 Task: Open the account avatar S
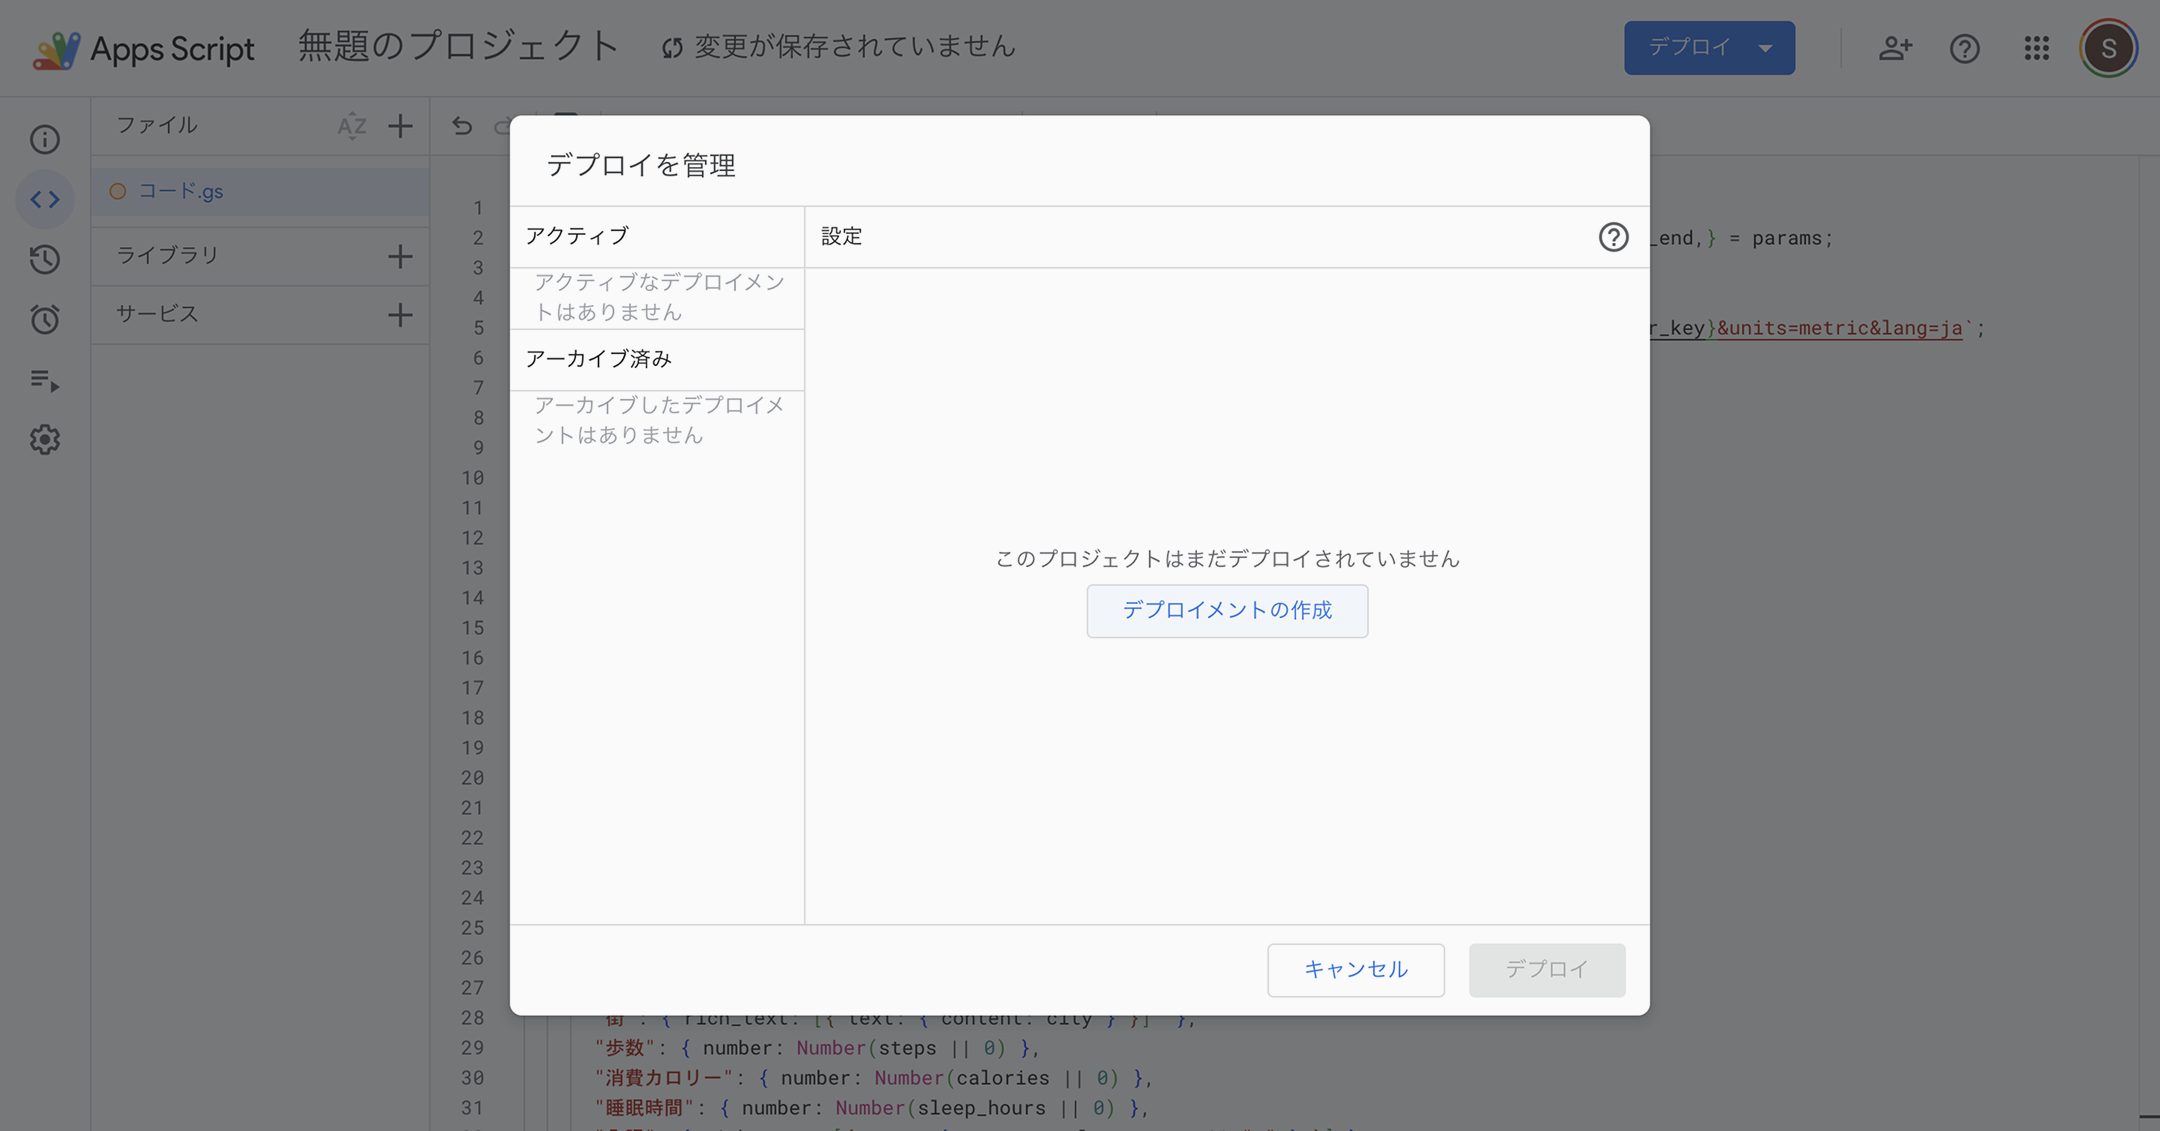[x=2108, y=48]
